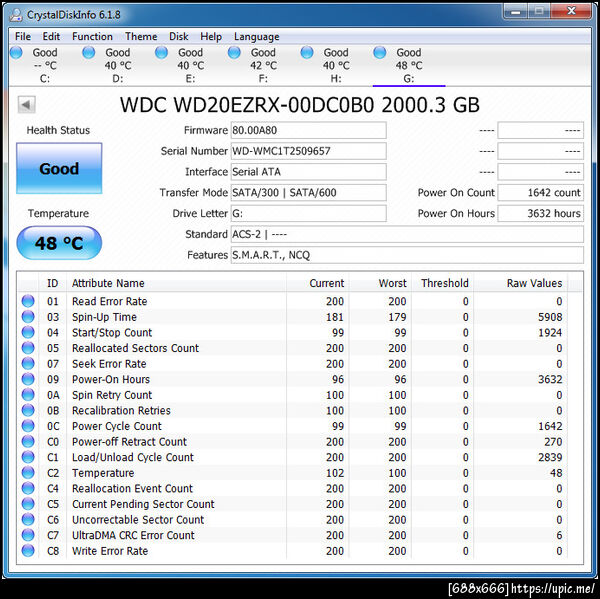The width and height of the screenshot is (600, 599).
Task: Select the Spin-Up Time raw value 5908
Action: [550, 317]
